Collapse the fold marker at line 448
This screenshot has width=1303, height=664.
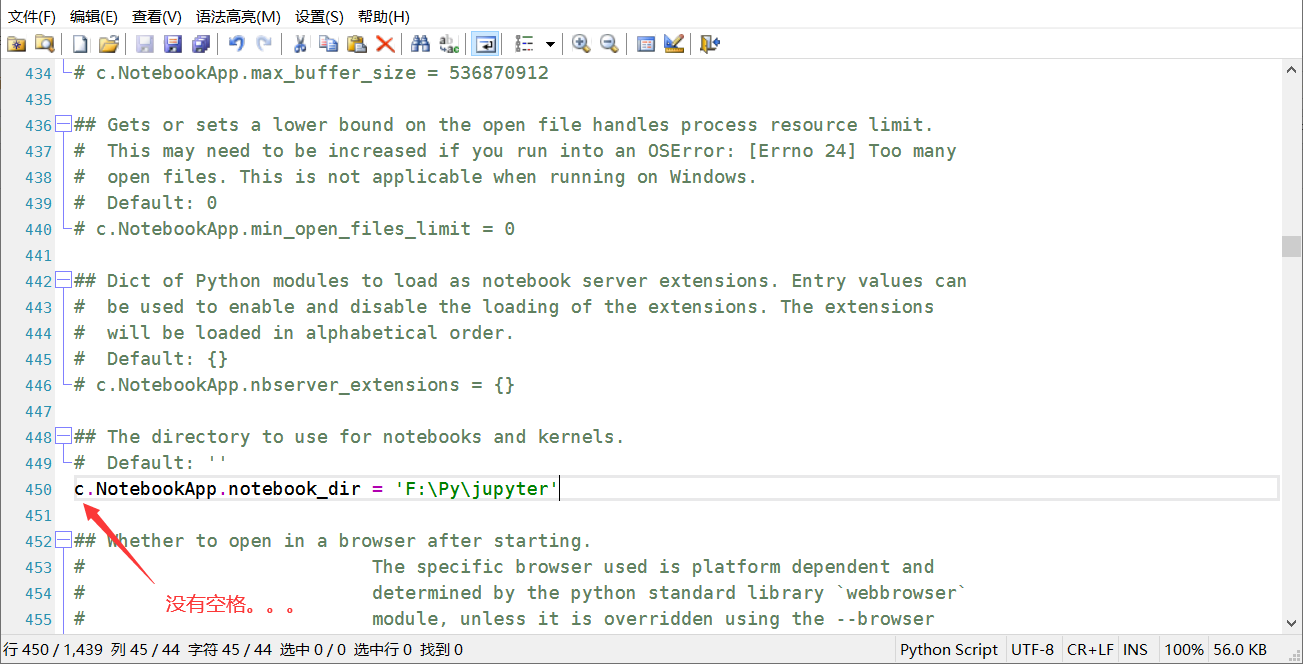(63, 437)
